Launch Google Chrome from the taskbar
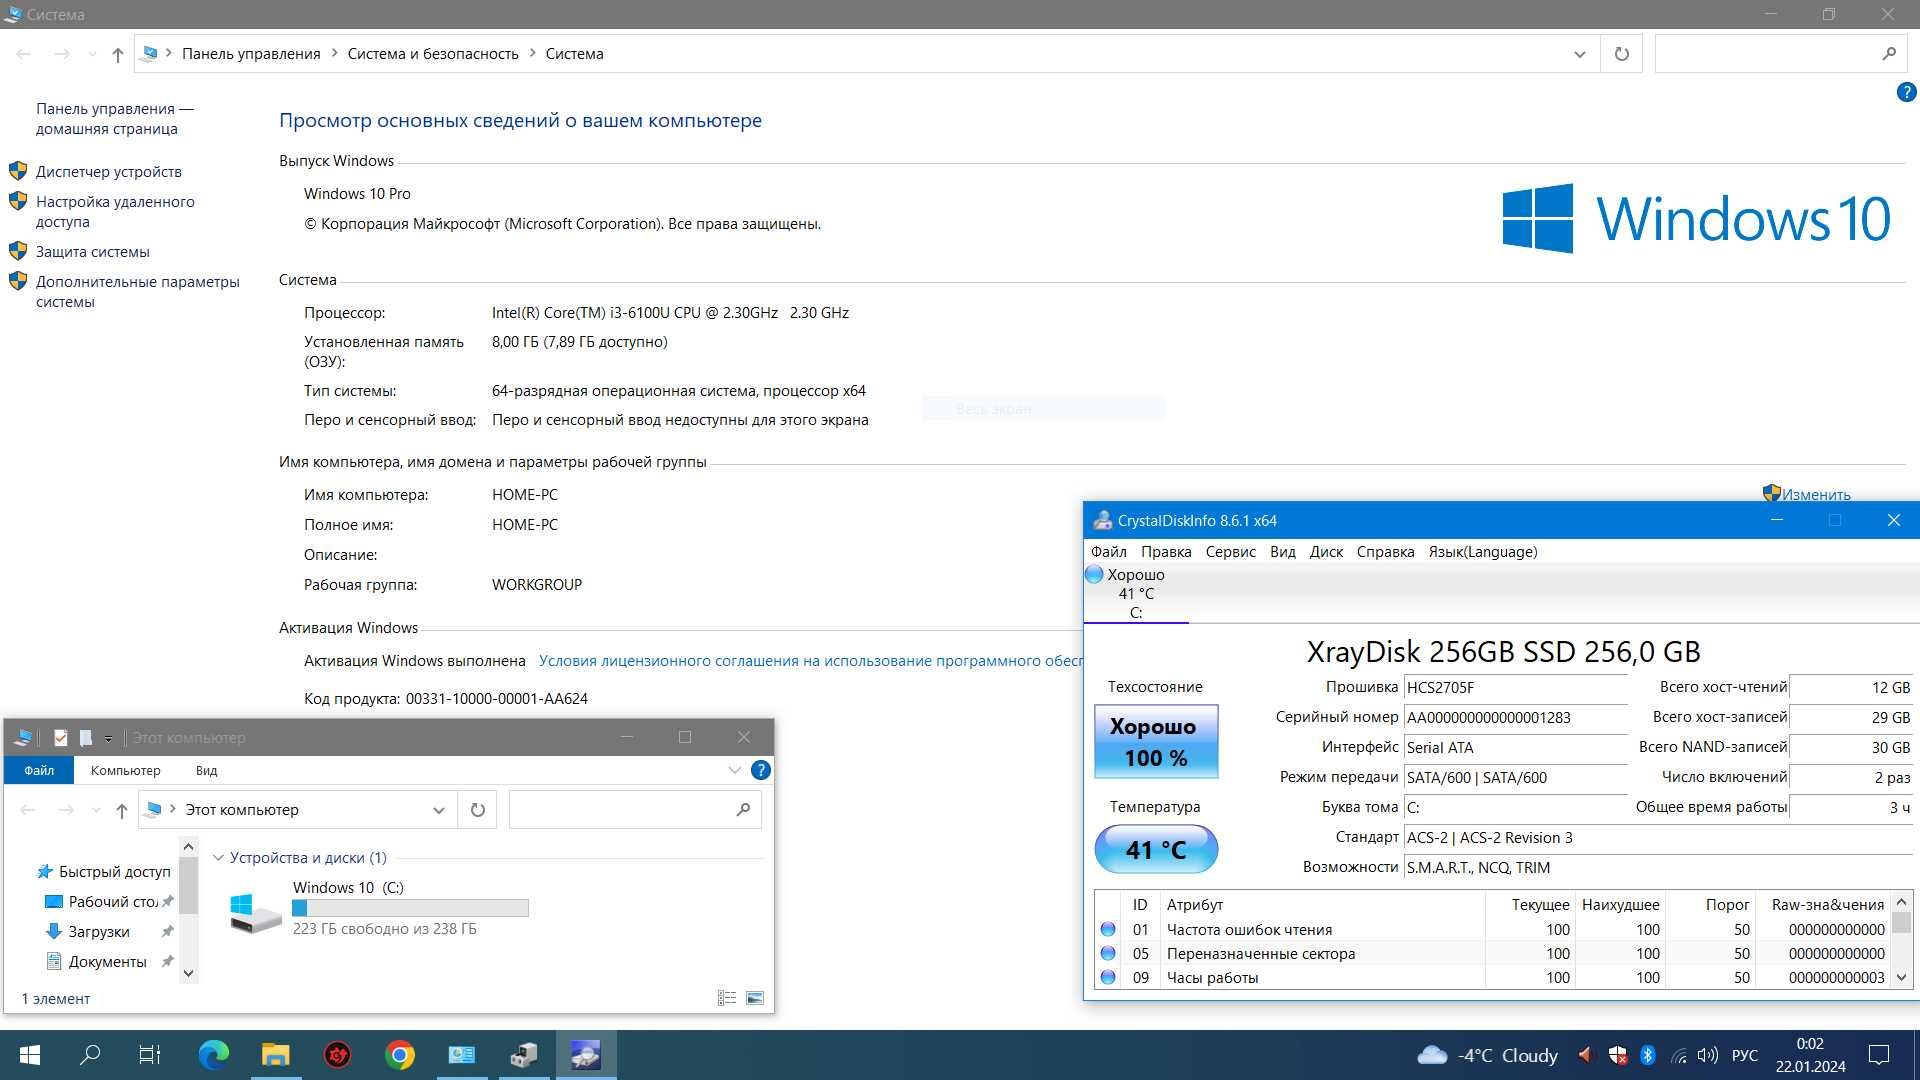Viewport: 1920px width, 1080px height. pyautogui.click(x=399, y=1055)
